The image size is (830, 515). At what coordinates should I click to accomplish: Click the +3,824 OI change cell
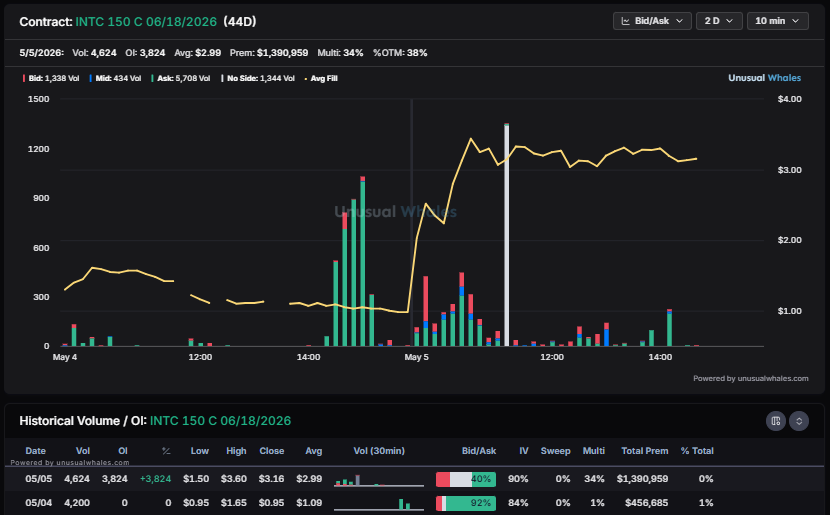tap(155, 479)
